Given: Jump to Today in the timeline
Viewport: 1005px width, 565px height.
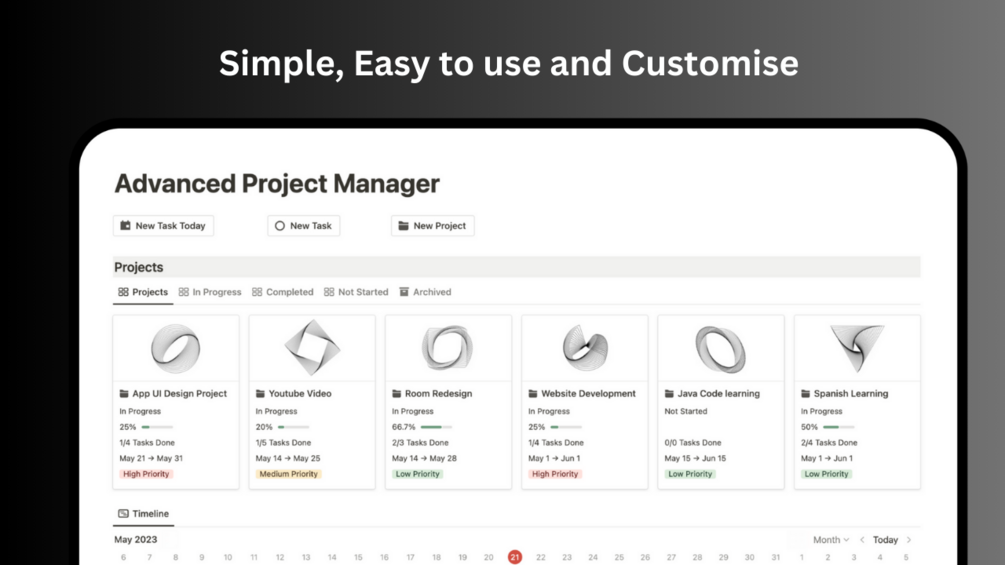Looking at the screenshot, I should pyautogui.click(x=885, y=540).
